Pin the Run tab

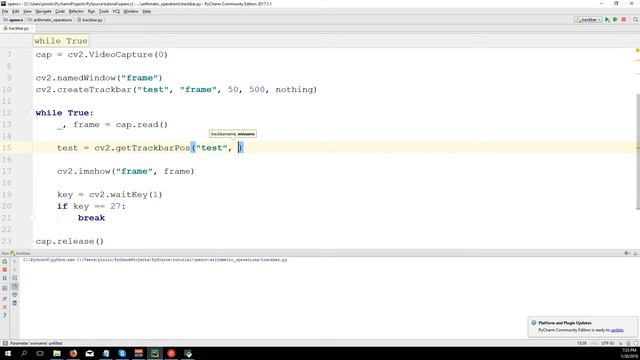pos(4,298)
